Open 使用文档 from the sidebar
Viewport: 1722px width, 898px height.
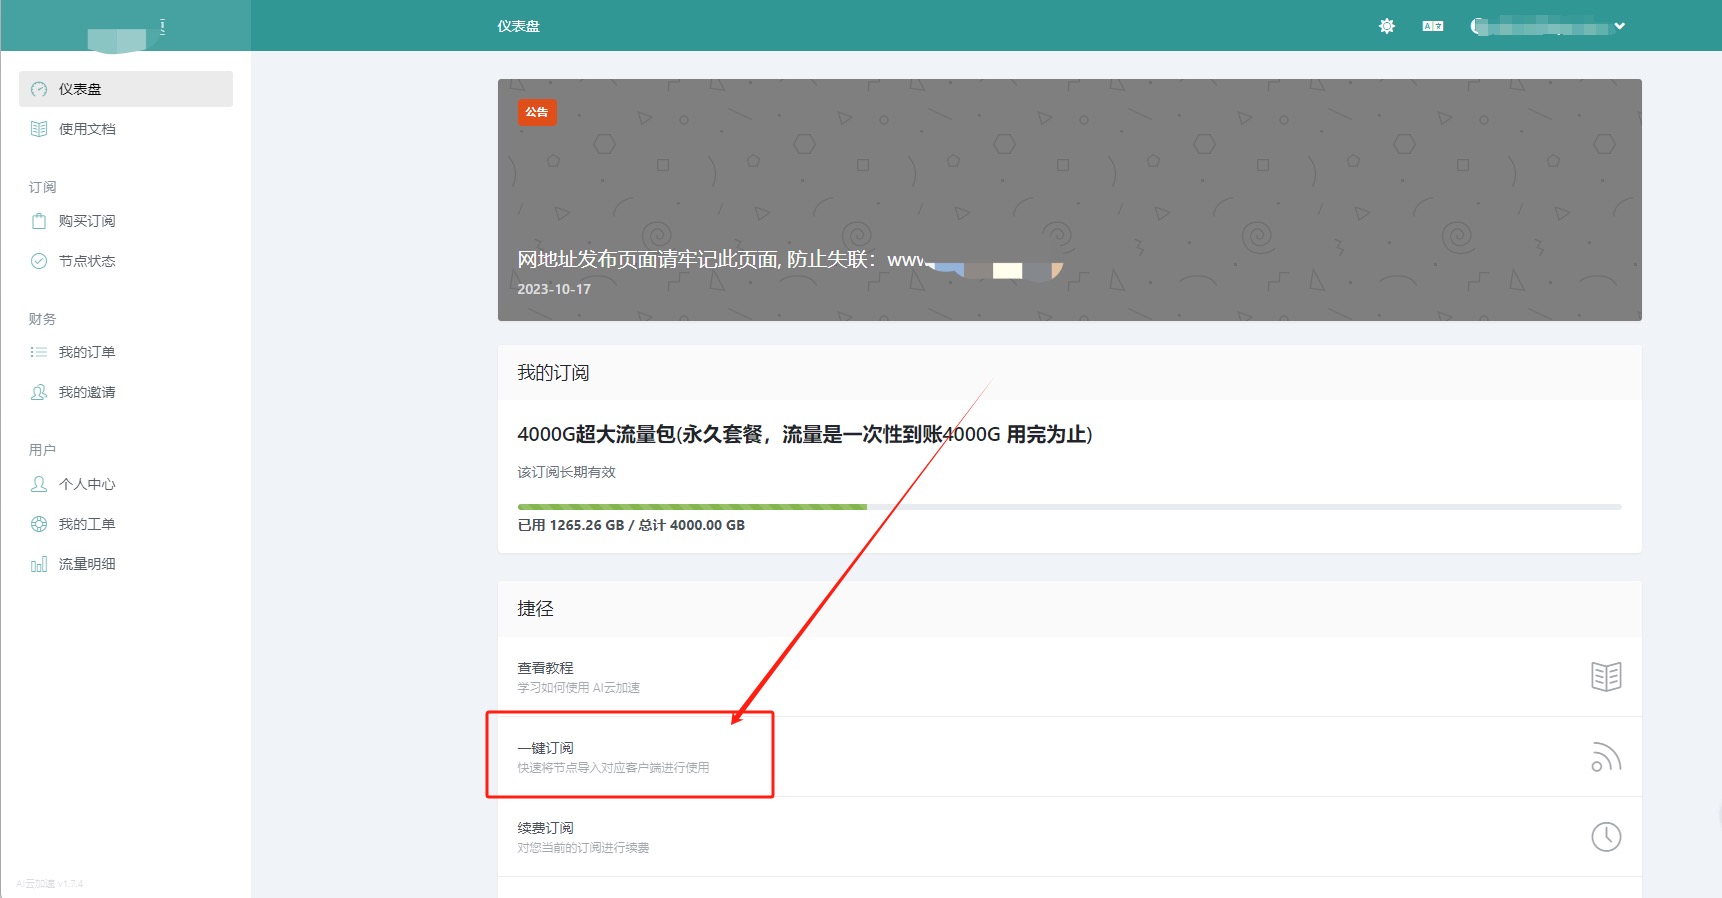click(x=87, y=129)
